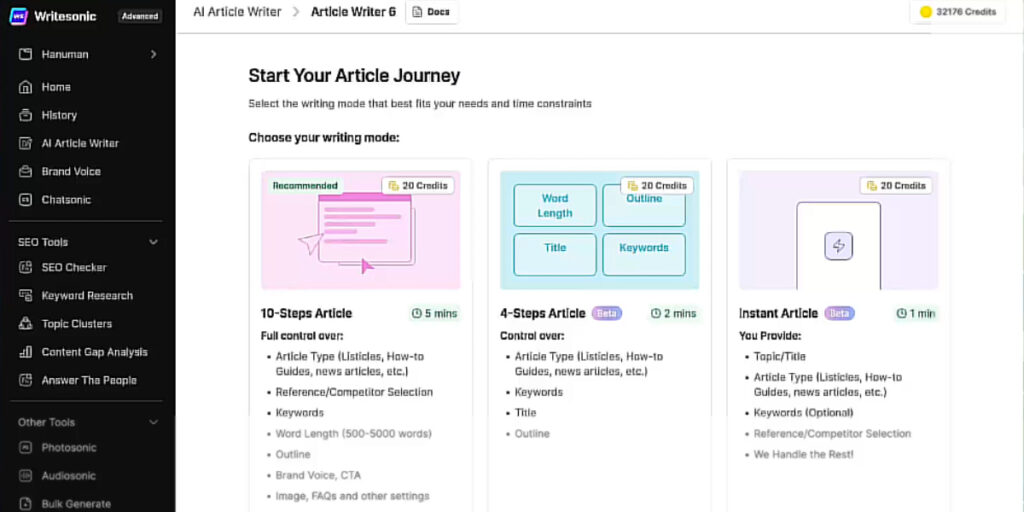Open Keyword Research icon
1024x512 pixels.
(25, 295)
